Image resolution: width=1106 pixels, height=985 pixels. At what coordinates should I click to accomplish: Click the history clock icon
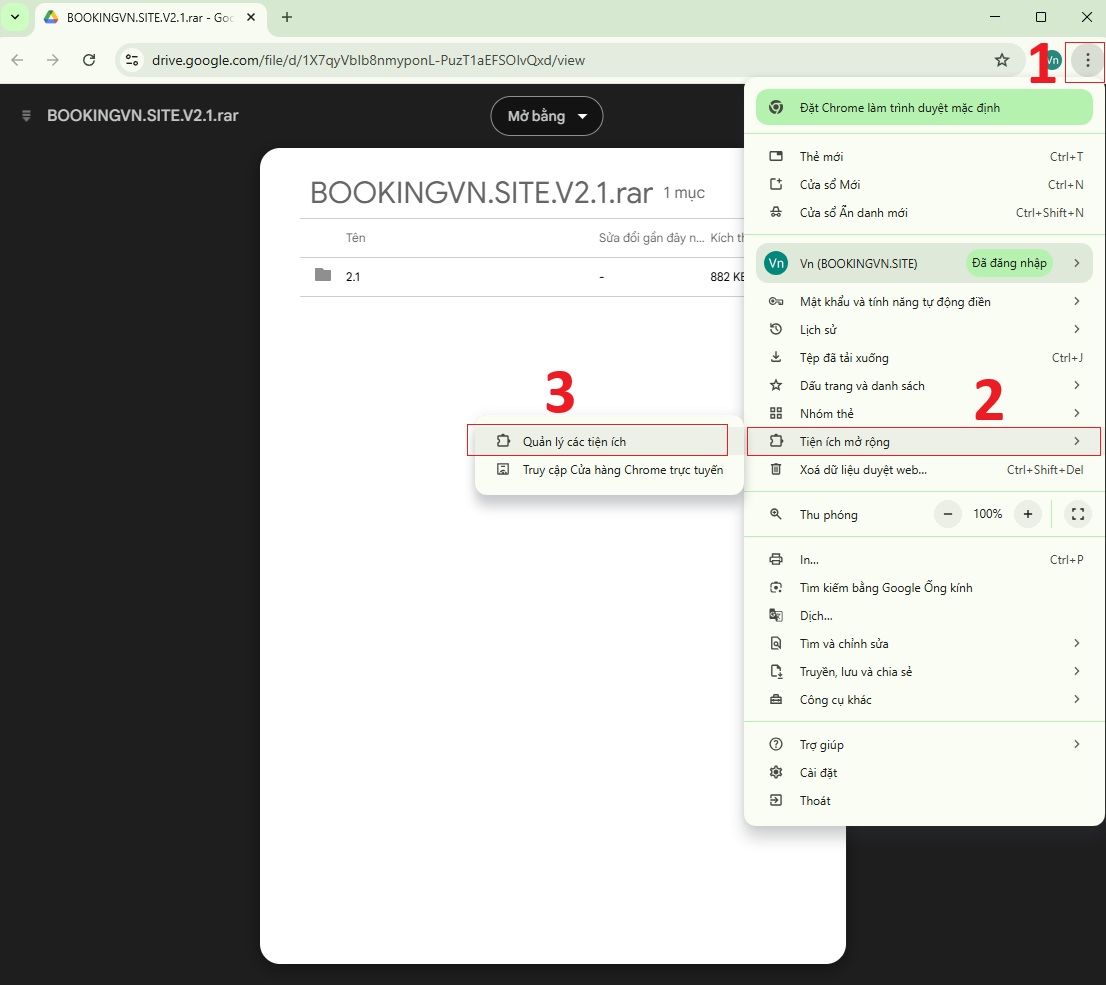coord(776,329)
